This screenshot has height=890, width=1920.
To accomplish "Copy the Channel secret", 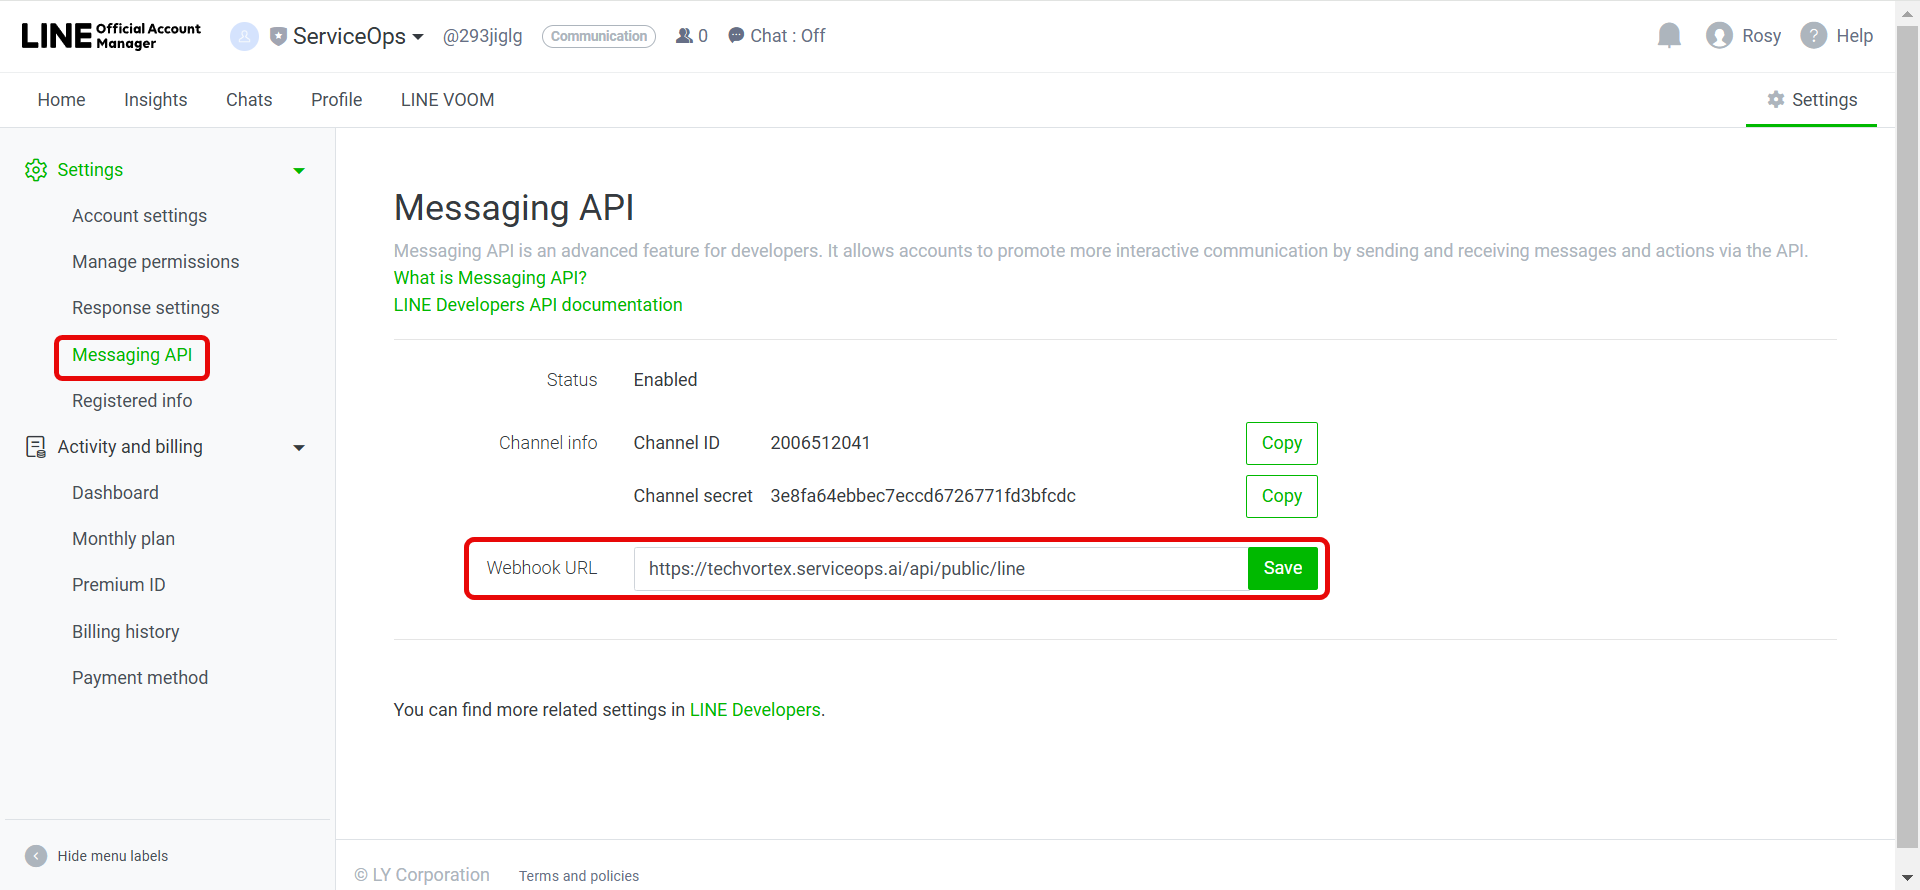I will [x=1281, y=496].
